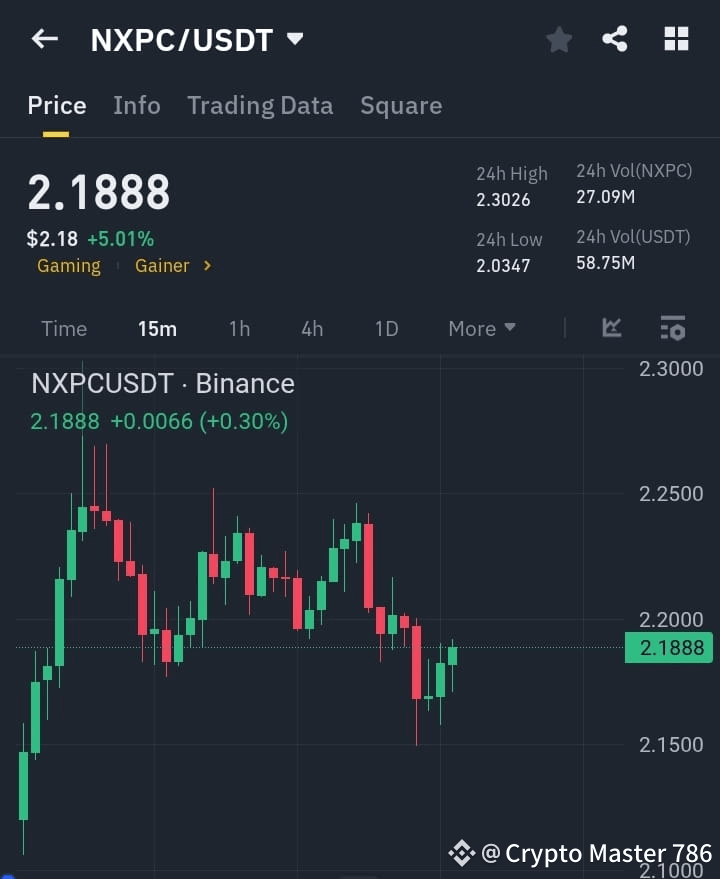The width and height of the screenshot is (720, 879).
Task: Open the indicator settings icon above the chart
Action: point(672,328)
